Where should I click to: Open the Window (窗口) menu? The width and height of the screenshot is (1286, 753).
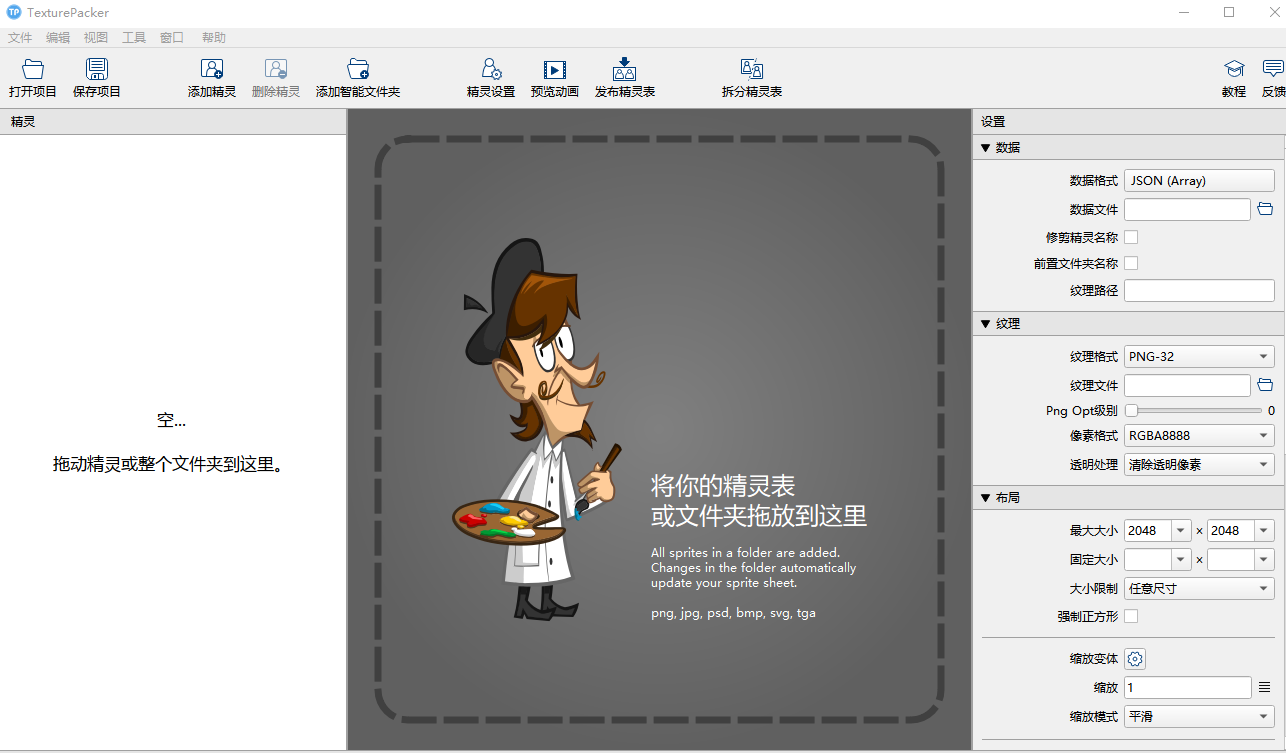click(x=172, y=37)
